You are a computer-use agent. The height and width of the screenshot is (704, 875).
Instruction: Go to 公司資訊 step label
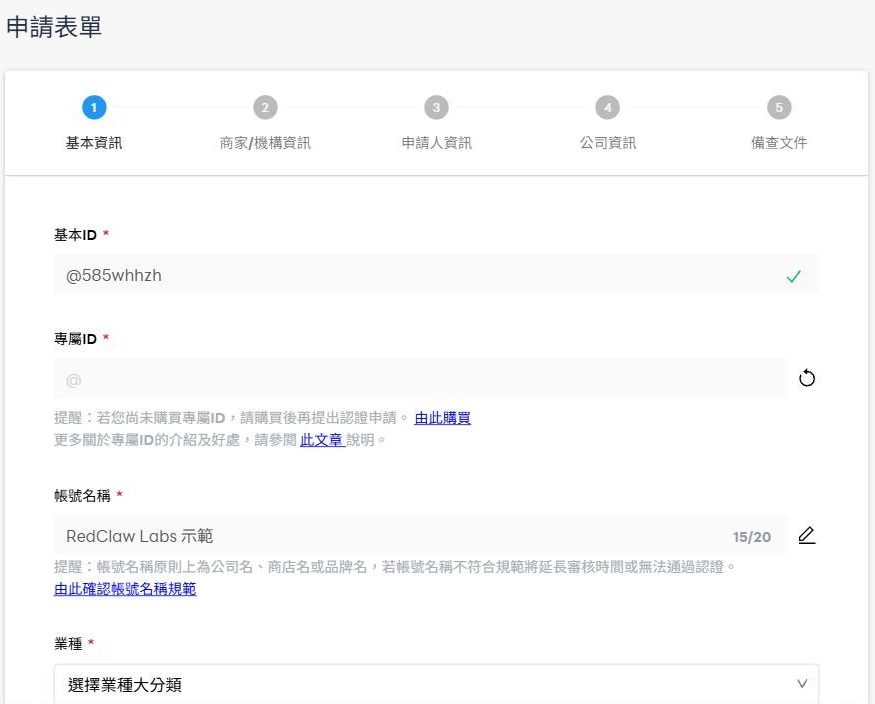(608, 143)
